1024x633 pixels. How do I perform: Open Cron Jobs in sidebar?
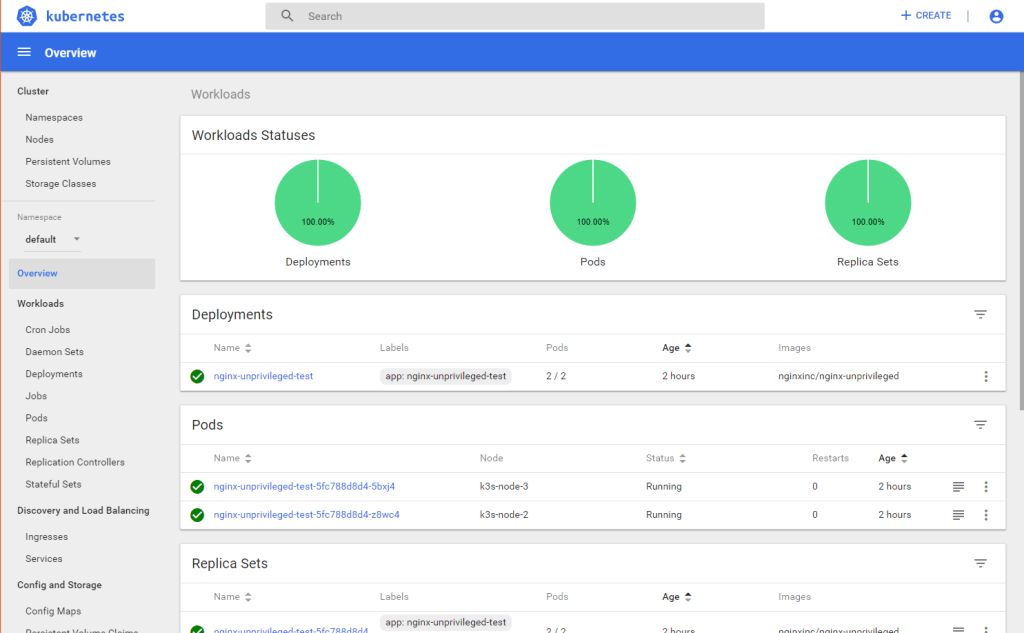click(x=48, y=330)
